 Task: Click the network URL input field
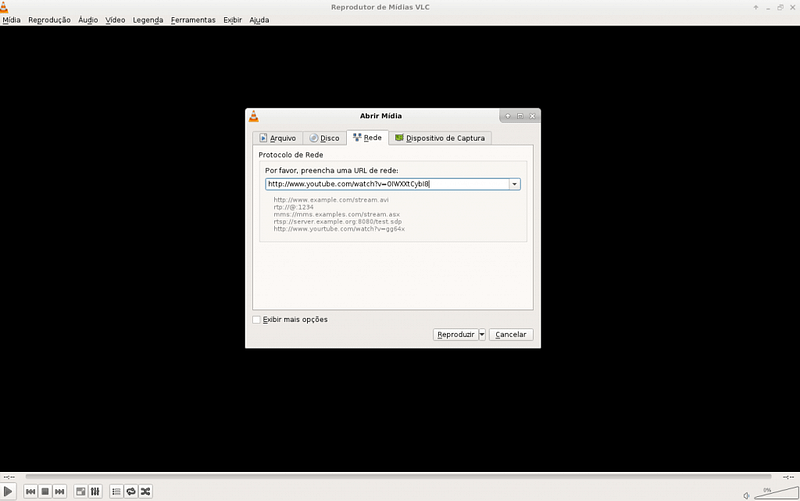[x=387, y=184]
